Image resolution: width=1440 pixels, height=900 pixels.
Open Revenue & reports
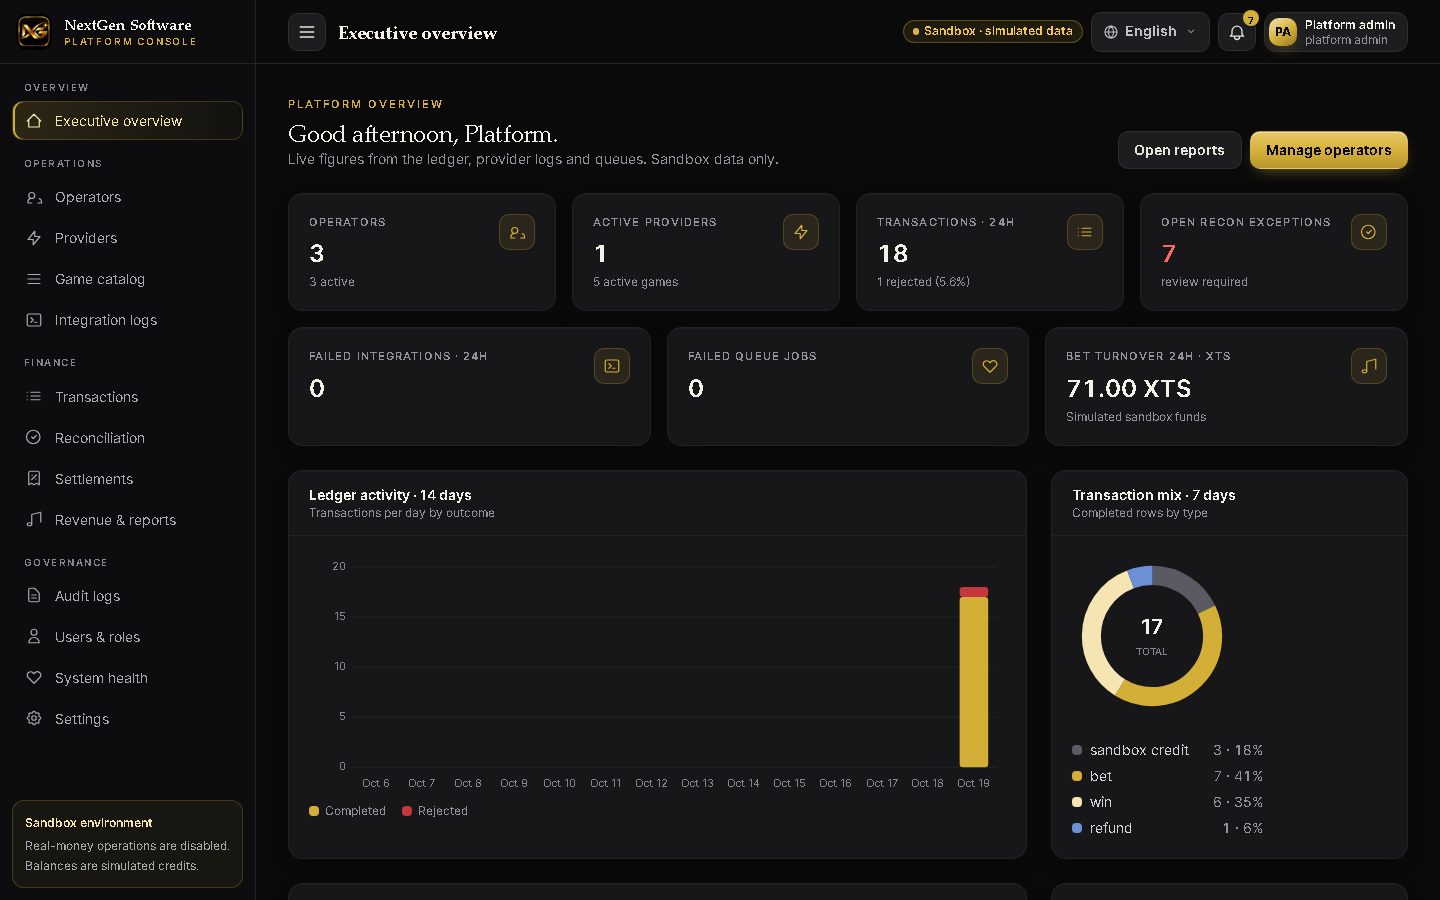coord(127,520)
